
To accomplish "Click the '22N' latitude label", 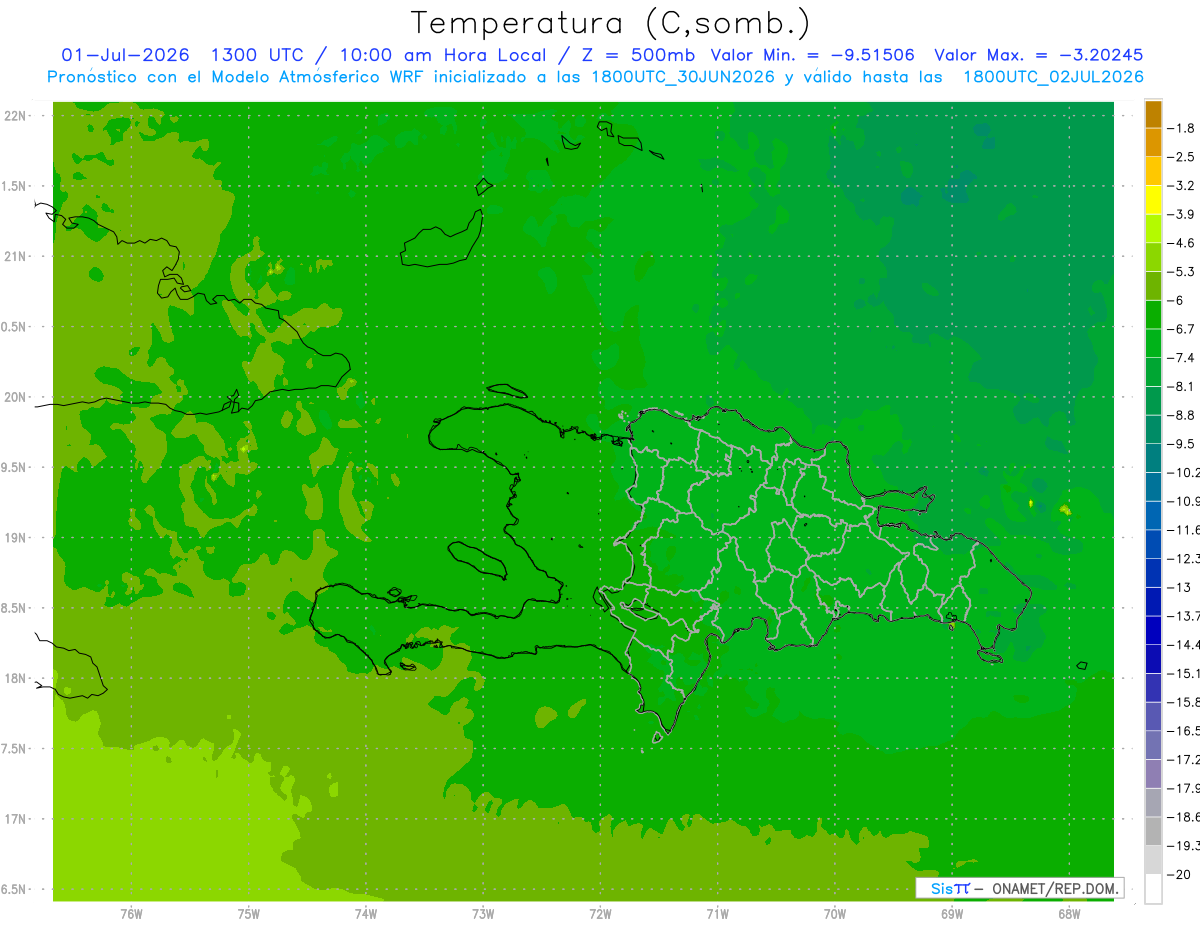I will [15, 116].
